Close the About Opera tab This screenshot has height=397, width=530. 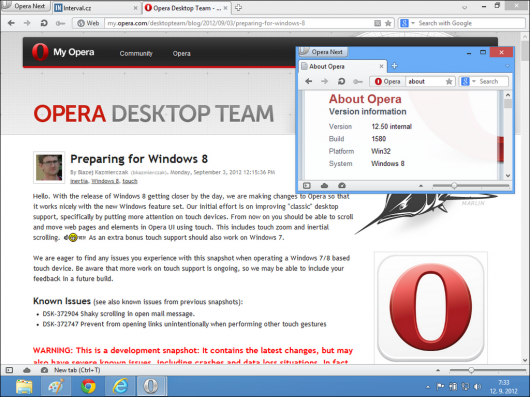coord(381,66)
